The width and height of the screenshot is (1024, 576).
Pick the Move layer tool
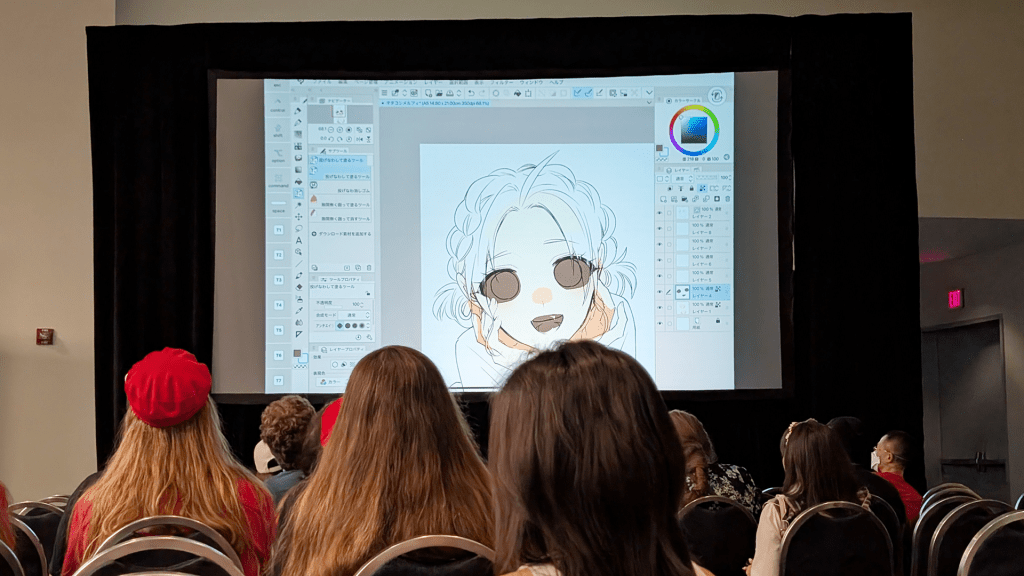299,216
